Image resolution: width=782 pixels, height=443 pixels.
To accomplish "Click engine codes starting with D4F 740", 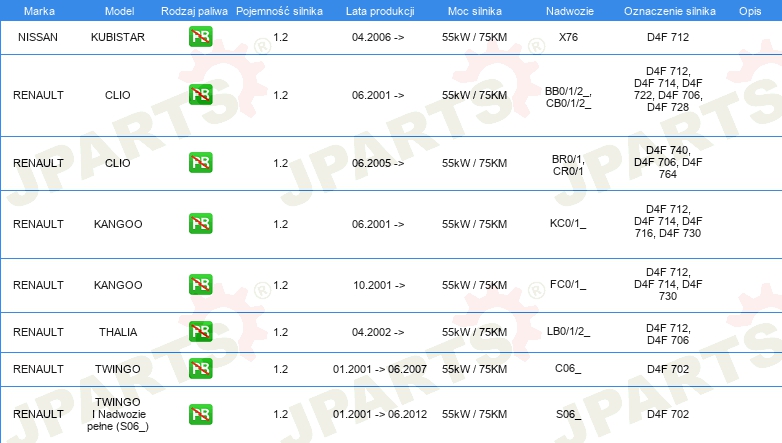I will pyautogui.click(x=668, y=162).
